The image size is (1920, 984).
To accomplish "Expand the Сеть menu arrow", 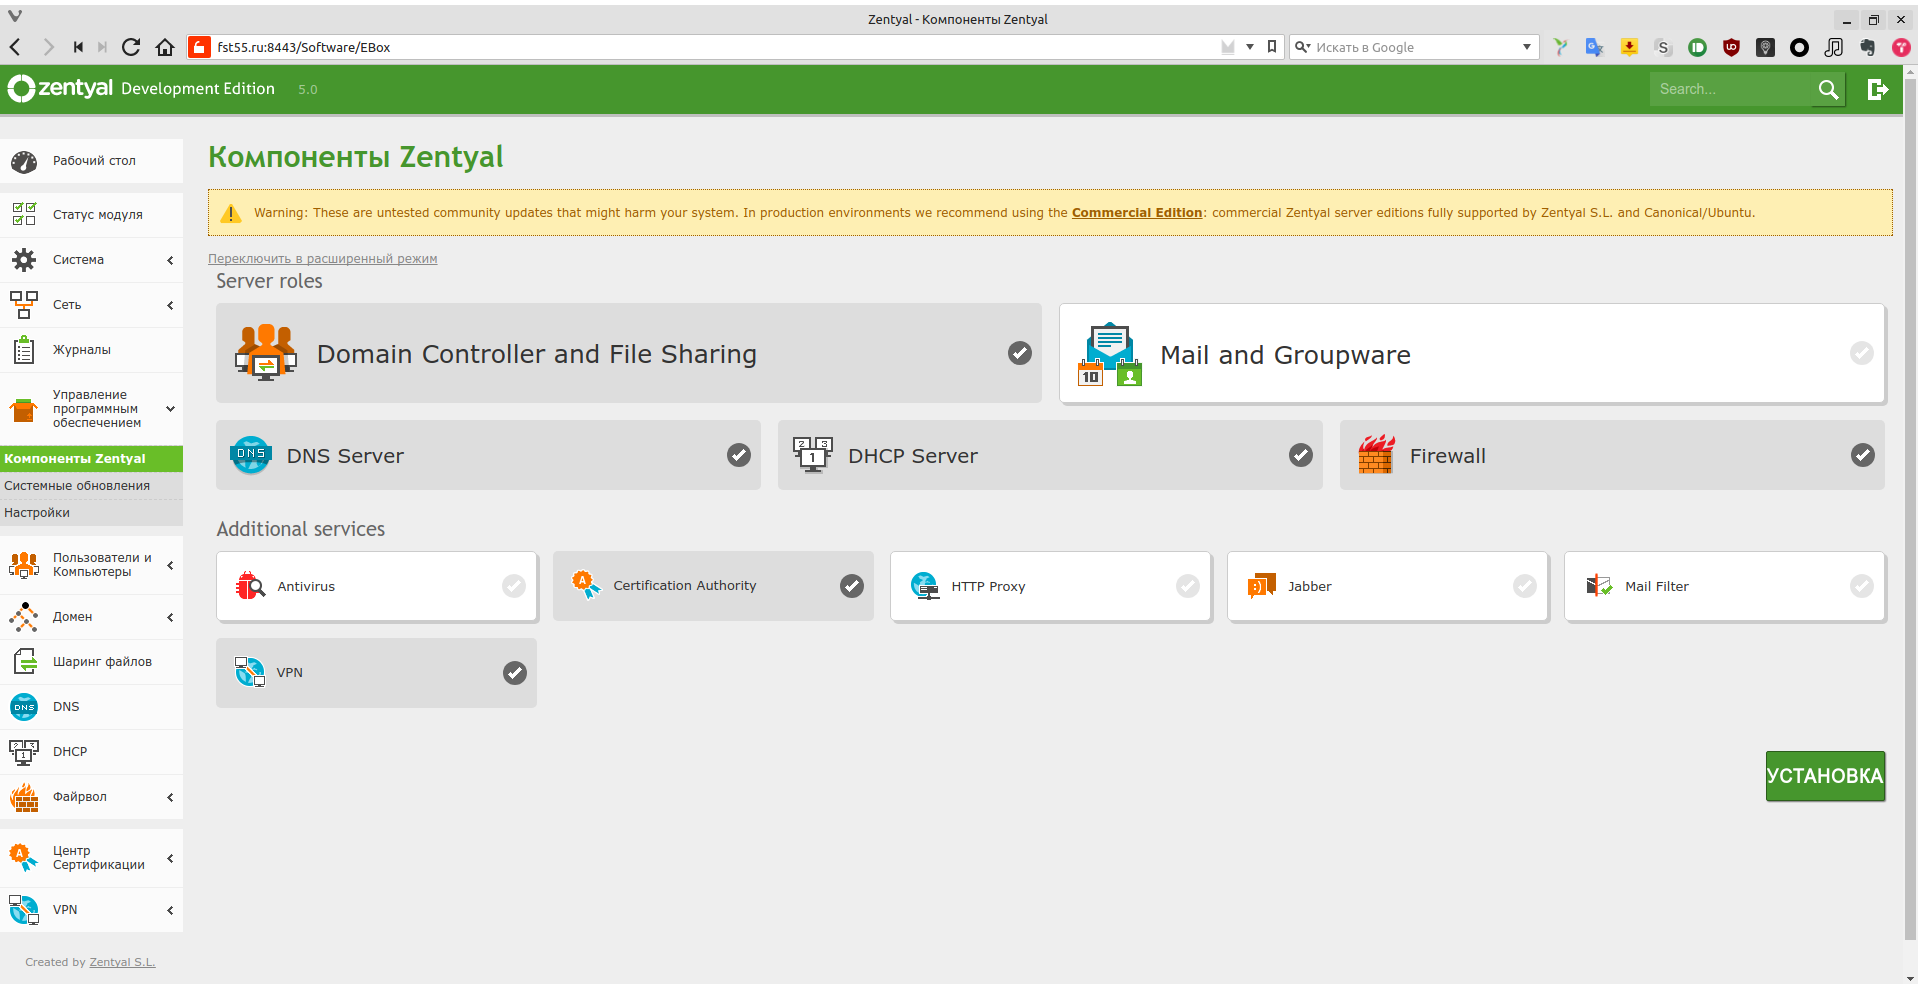I will pyautogui.click(x=170, y=305).
